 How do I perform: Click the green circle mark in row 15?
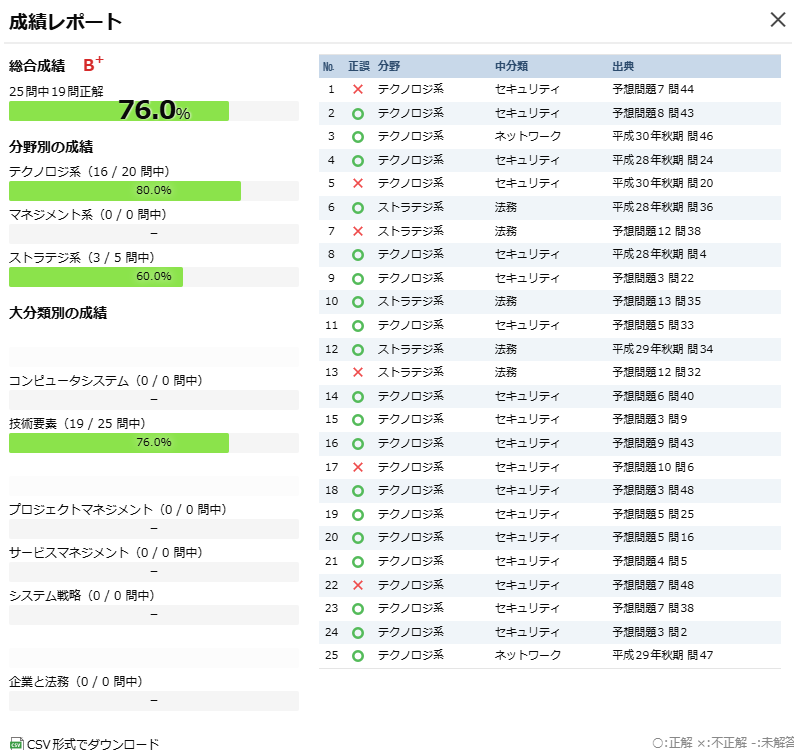358,420
